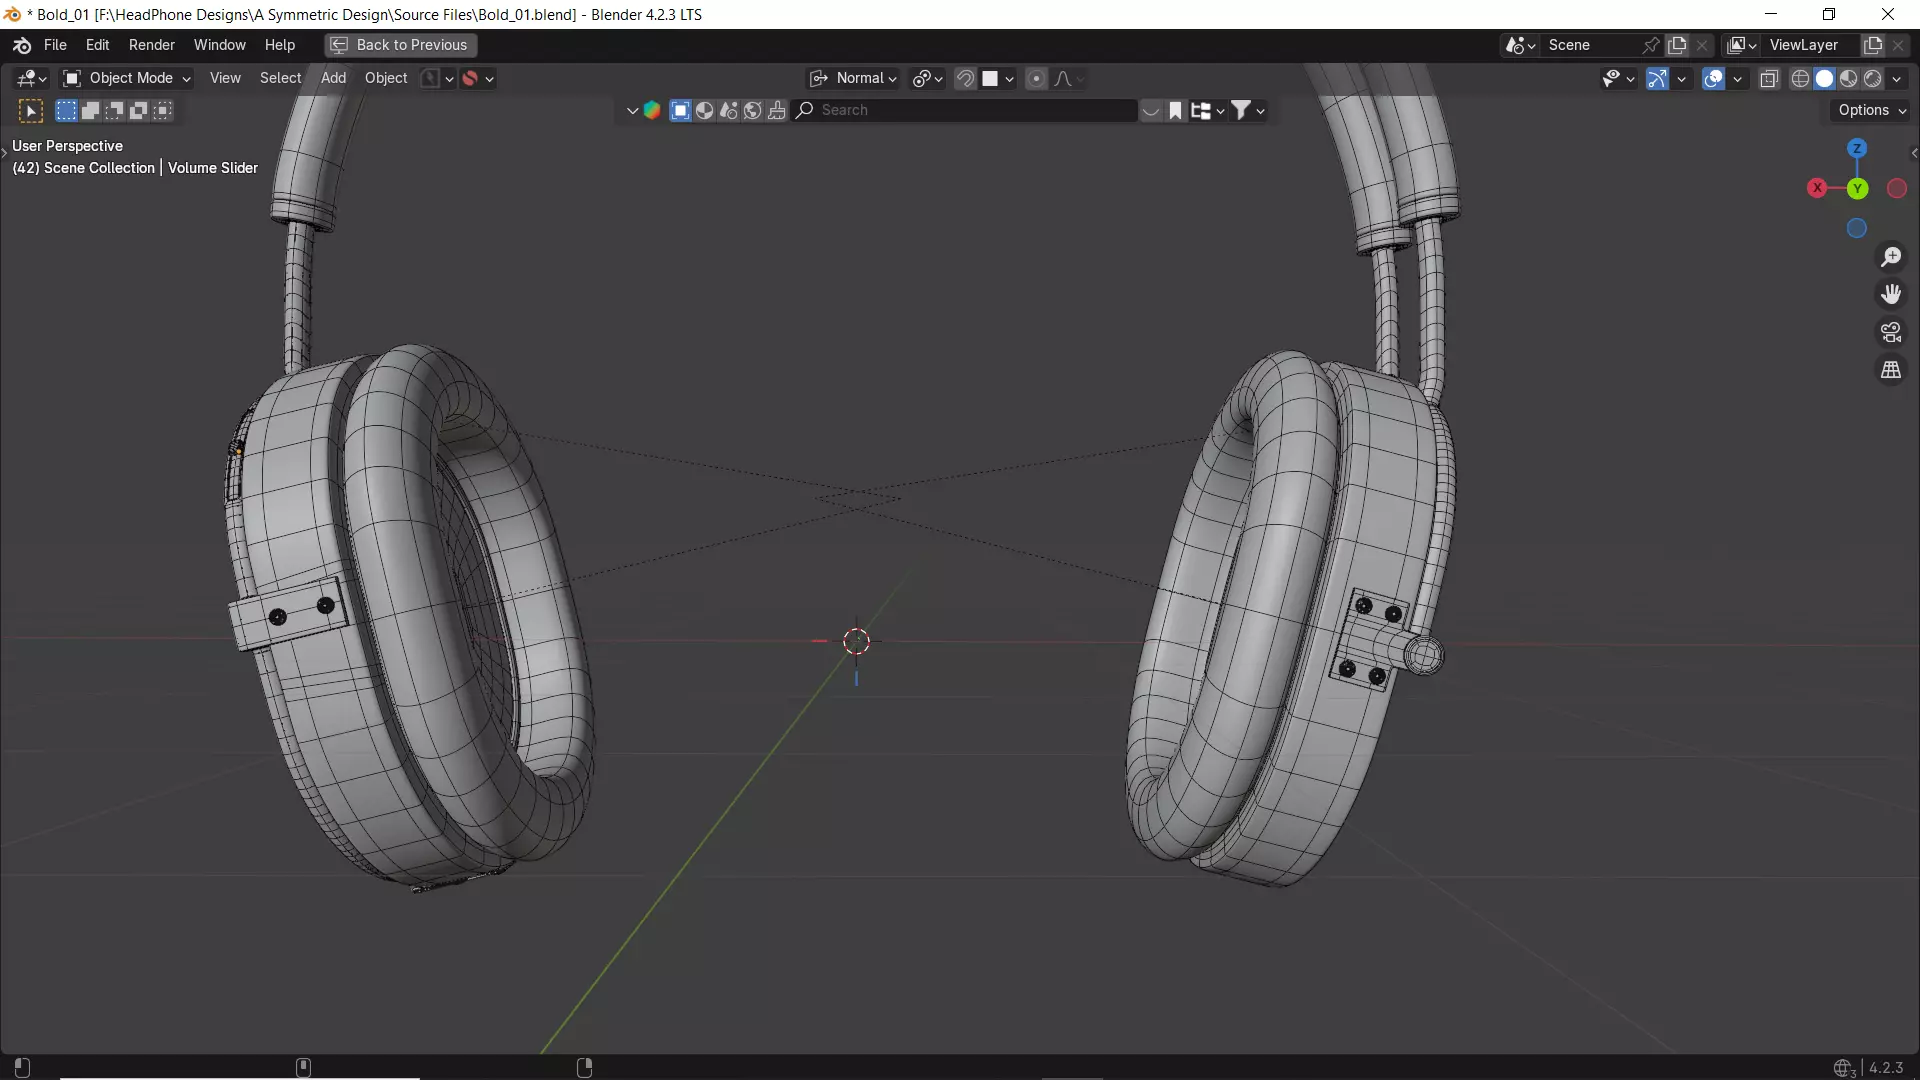Open the Render menu
The image size is (1920, 1080).
click(152, 45)
